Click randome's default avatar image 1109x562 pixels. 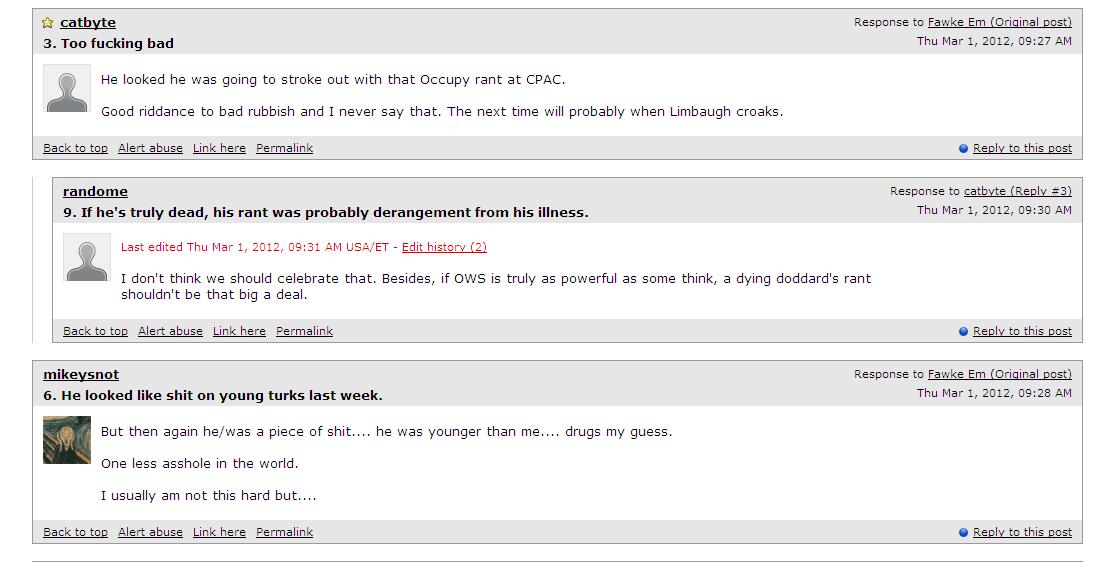pyautogui.click(x=87, y=258)
